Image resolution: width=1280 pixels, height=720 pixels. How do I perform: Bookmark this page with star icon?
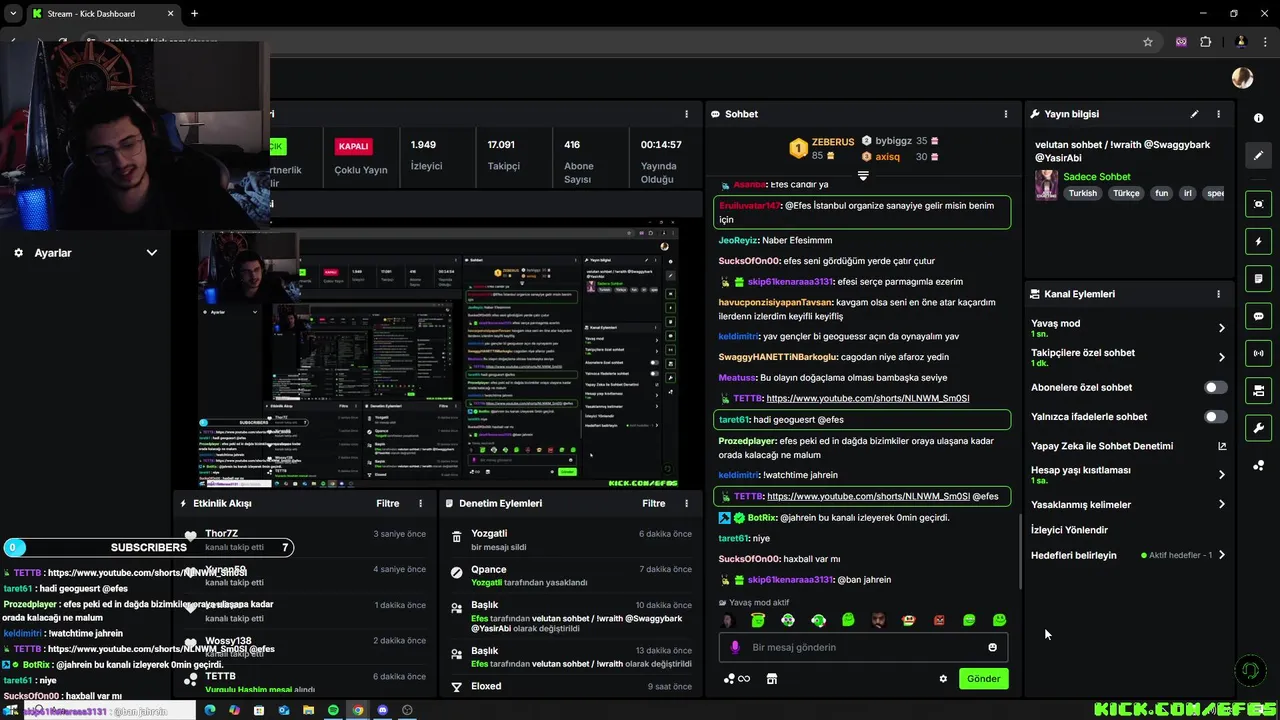[1148, 42]
